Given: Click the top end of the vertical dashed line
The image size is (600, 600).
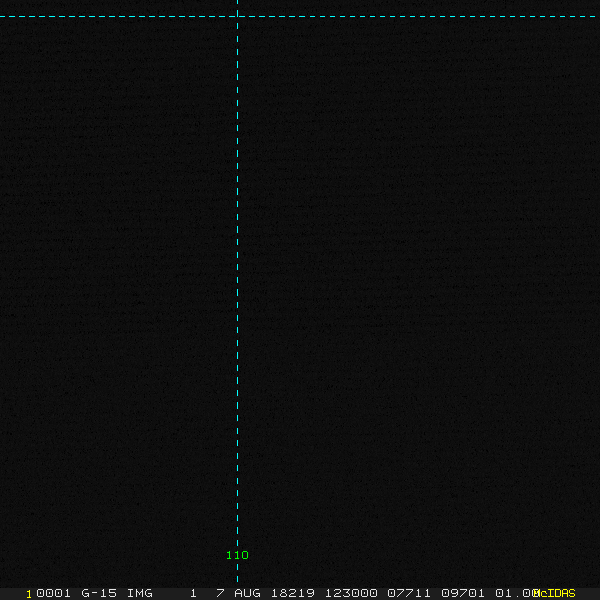Looking at the screenshot, I should [237, 3].
